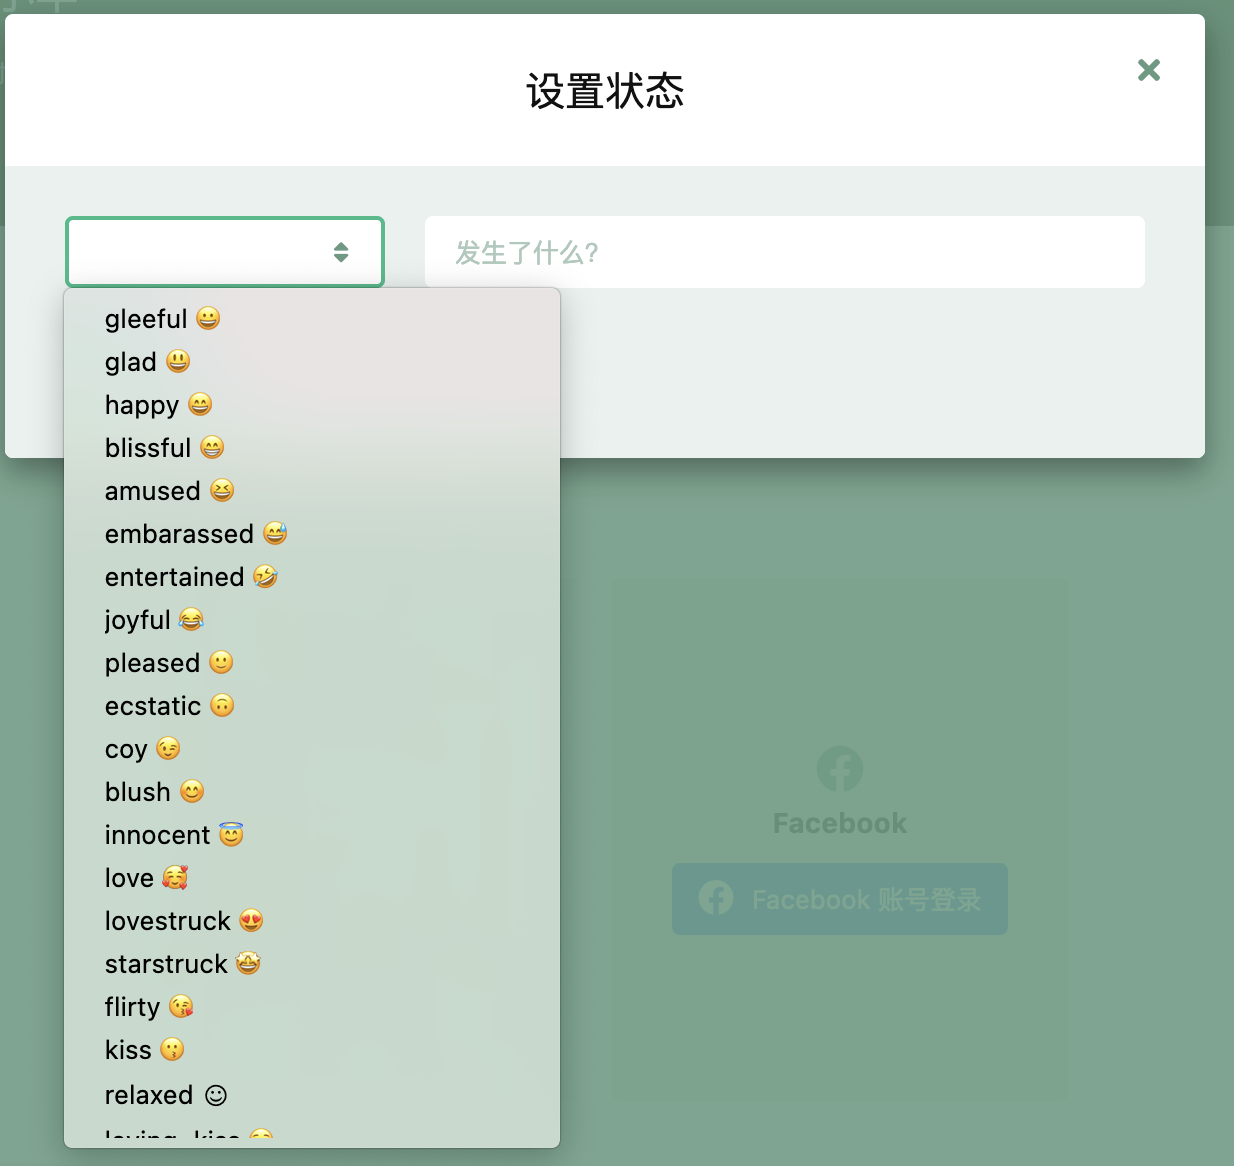The height and width of the screenshot is (1166, 1234).
Task: Pick the "happy" 😄 mood emoji
Action: click(158, 405)
